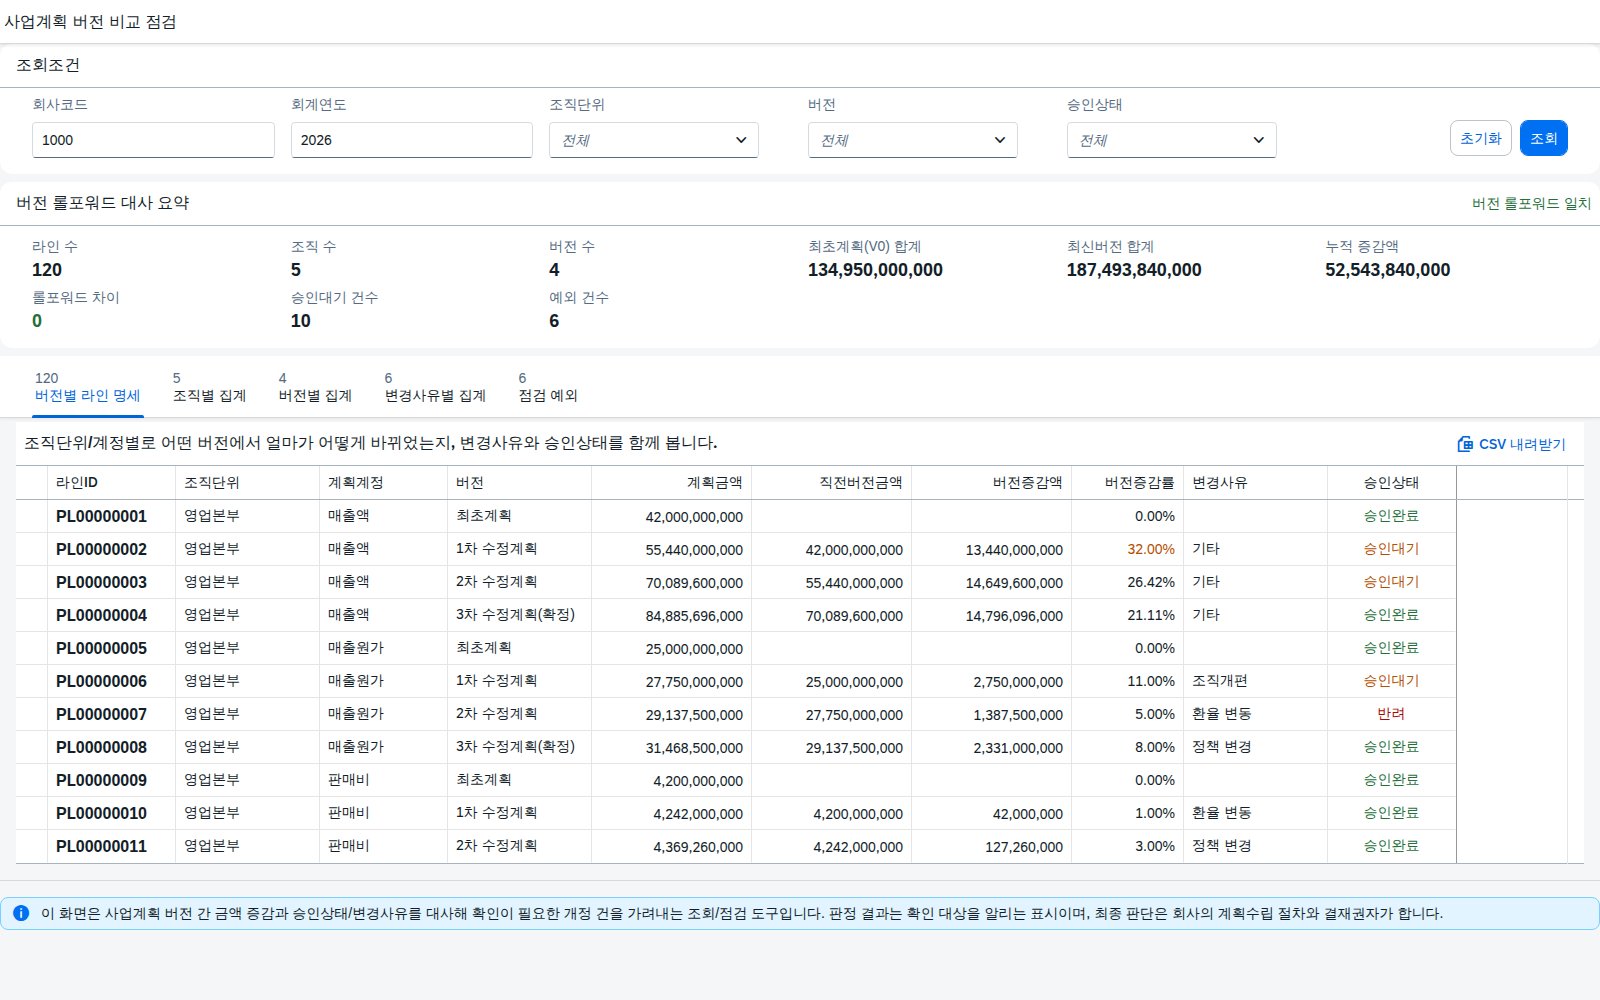The image size is (1600, 1000).
Task: Click 버전 롤포워드 일치 status text
Action: 1531,203
